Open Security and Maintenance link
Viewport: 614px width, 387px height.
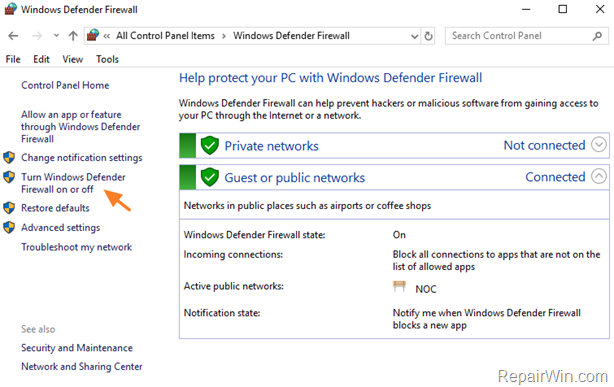77,348
